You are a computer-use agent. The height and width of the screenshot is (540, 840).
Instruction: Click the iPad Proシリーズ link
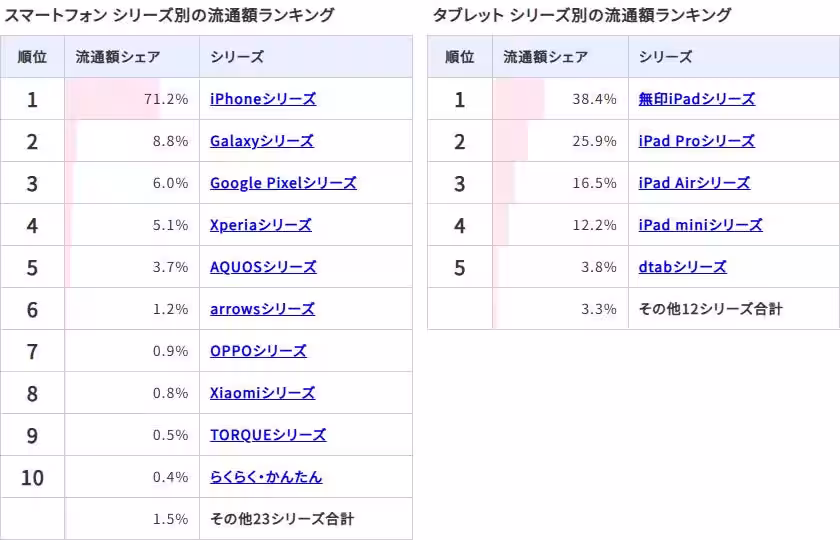coord(696,141)
